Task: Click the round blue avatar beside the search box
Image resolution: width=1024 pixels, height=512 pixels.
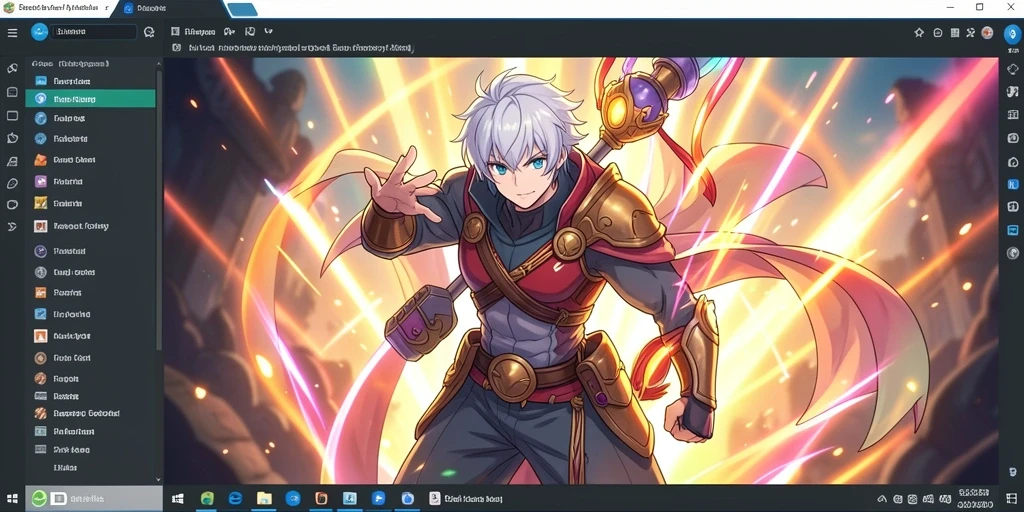Action: (39, 32)
